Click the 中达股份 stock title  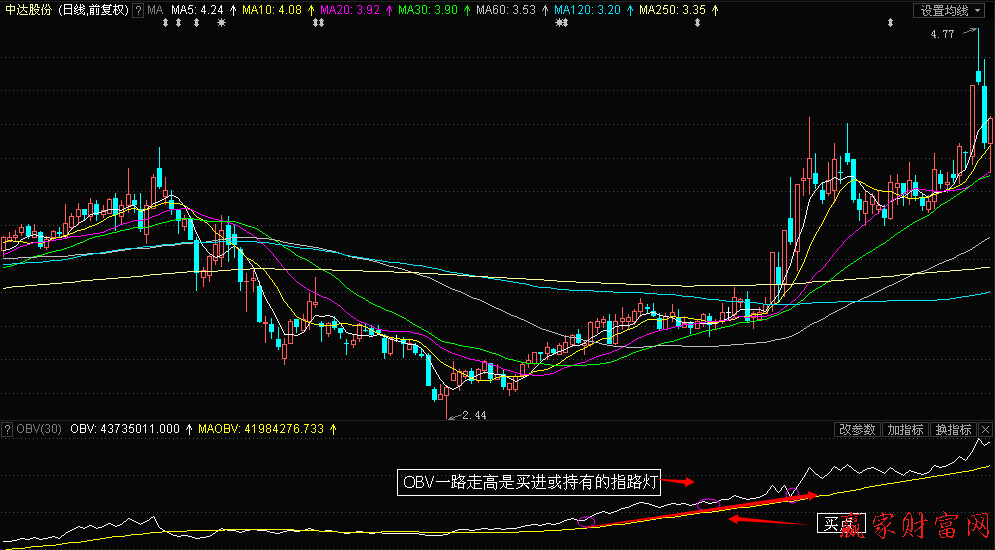tap(28, 10)
